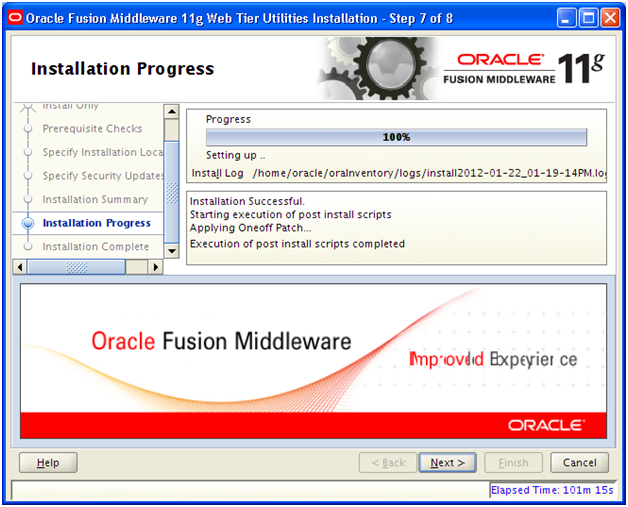
Task: Click the 100% progress bar
Action: click(396, 137)
